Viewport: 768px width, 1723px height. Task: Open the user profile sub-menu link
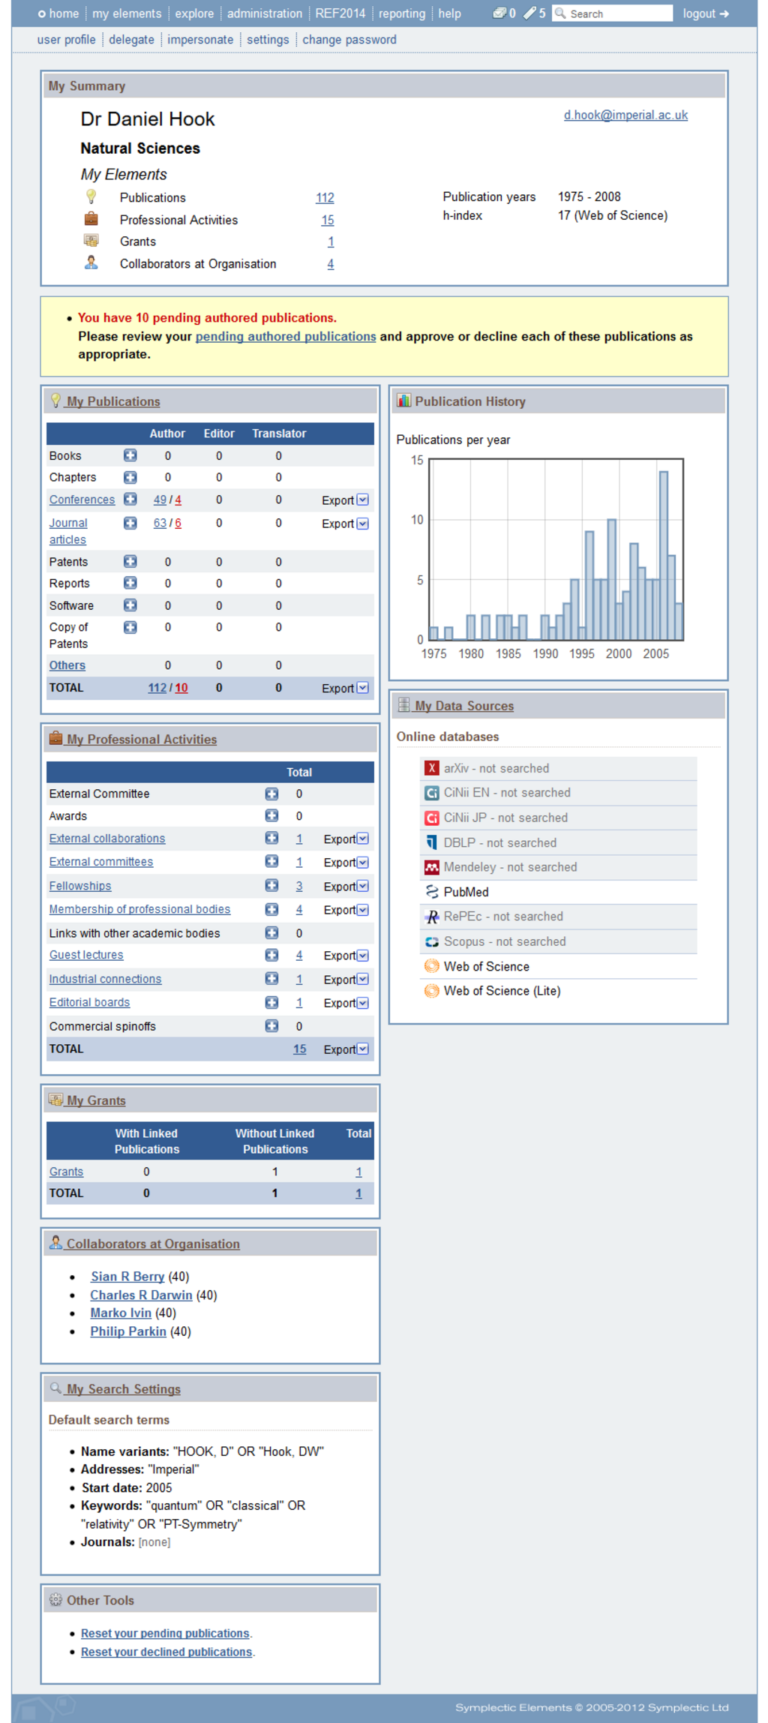pos(66,40)
